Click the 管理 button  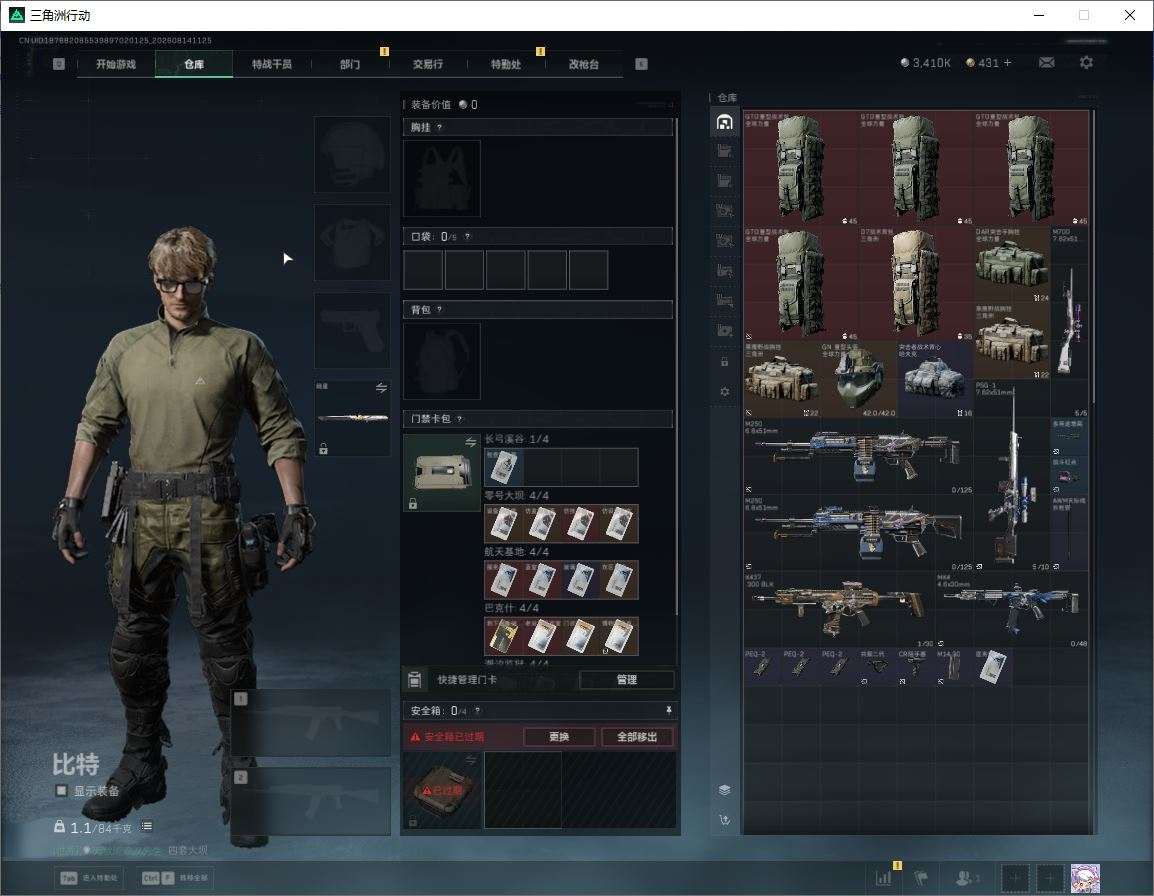tap(626, 680)
